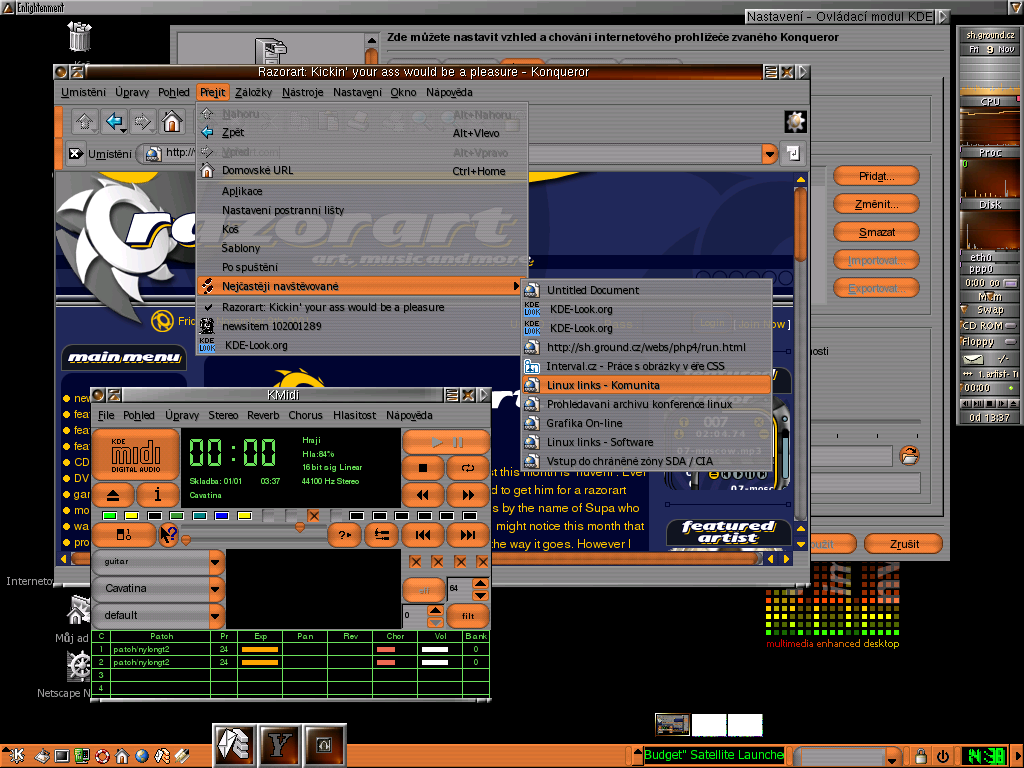Click the stop button in KMidi
Image resolution: width=1024 pixels, height=768 pixels.
[x=423, y=468]
